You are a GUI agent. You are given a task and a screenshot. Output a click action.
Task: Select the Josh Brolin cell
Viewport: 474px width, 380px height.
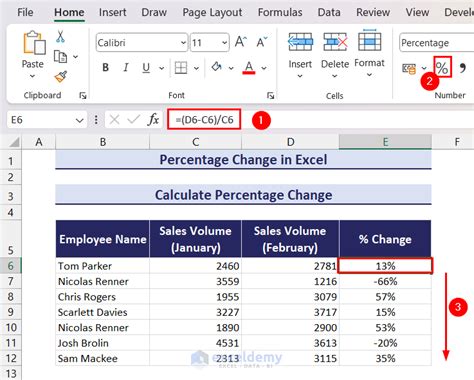(x=103, y=343)
